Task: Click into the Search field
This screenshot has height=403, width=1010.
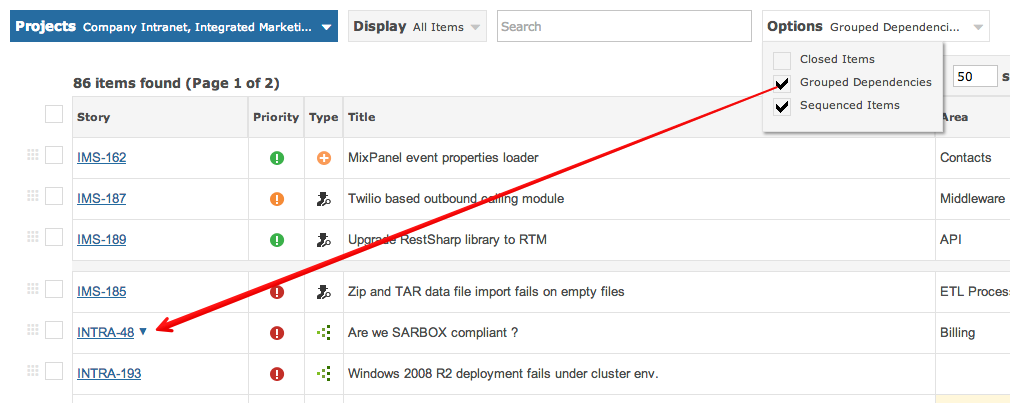Action: pyautogui.click(x=623, y=27)
